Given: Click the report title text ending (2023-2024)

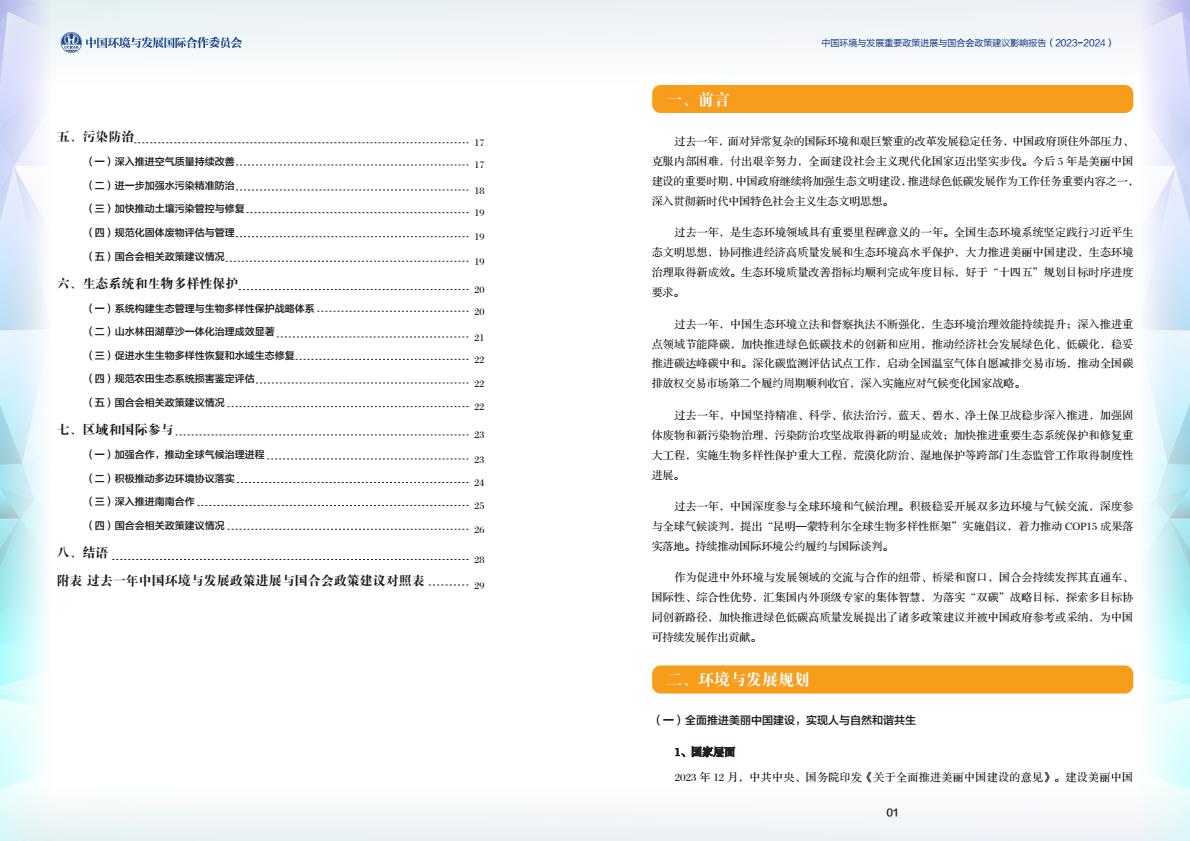Looking at the screenshot, I should point(966,43).
